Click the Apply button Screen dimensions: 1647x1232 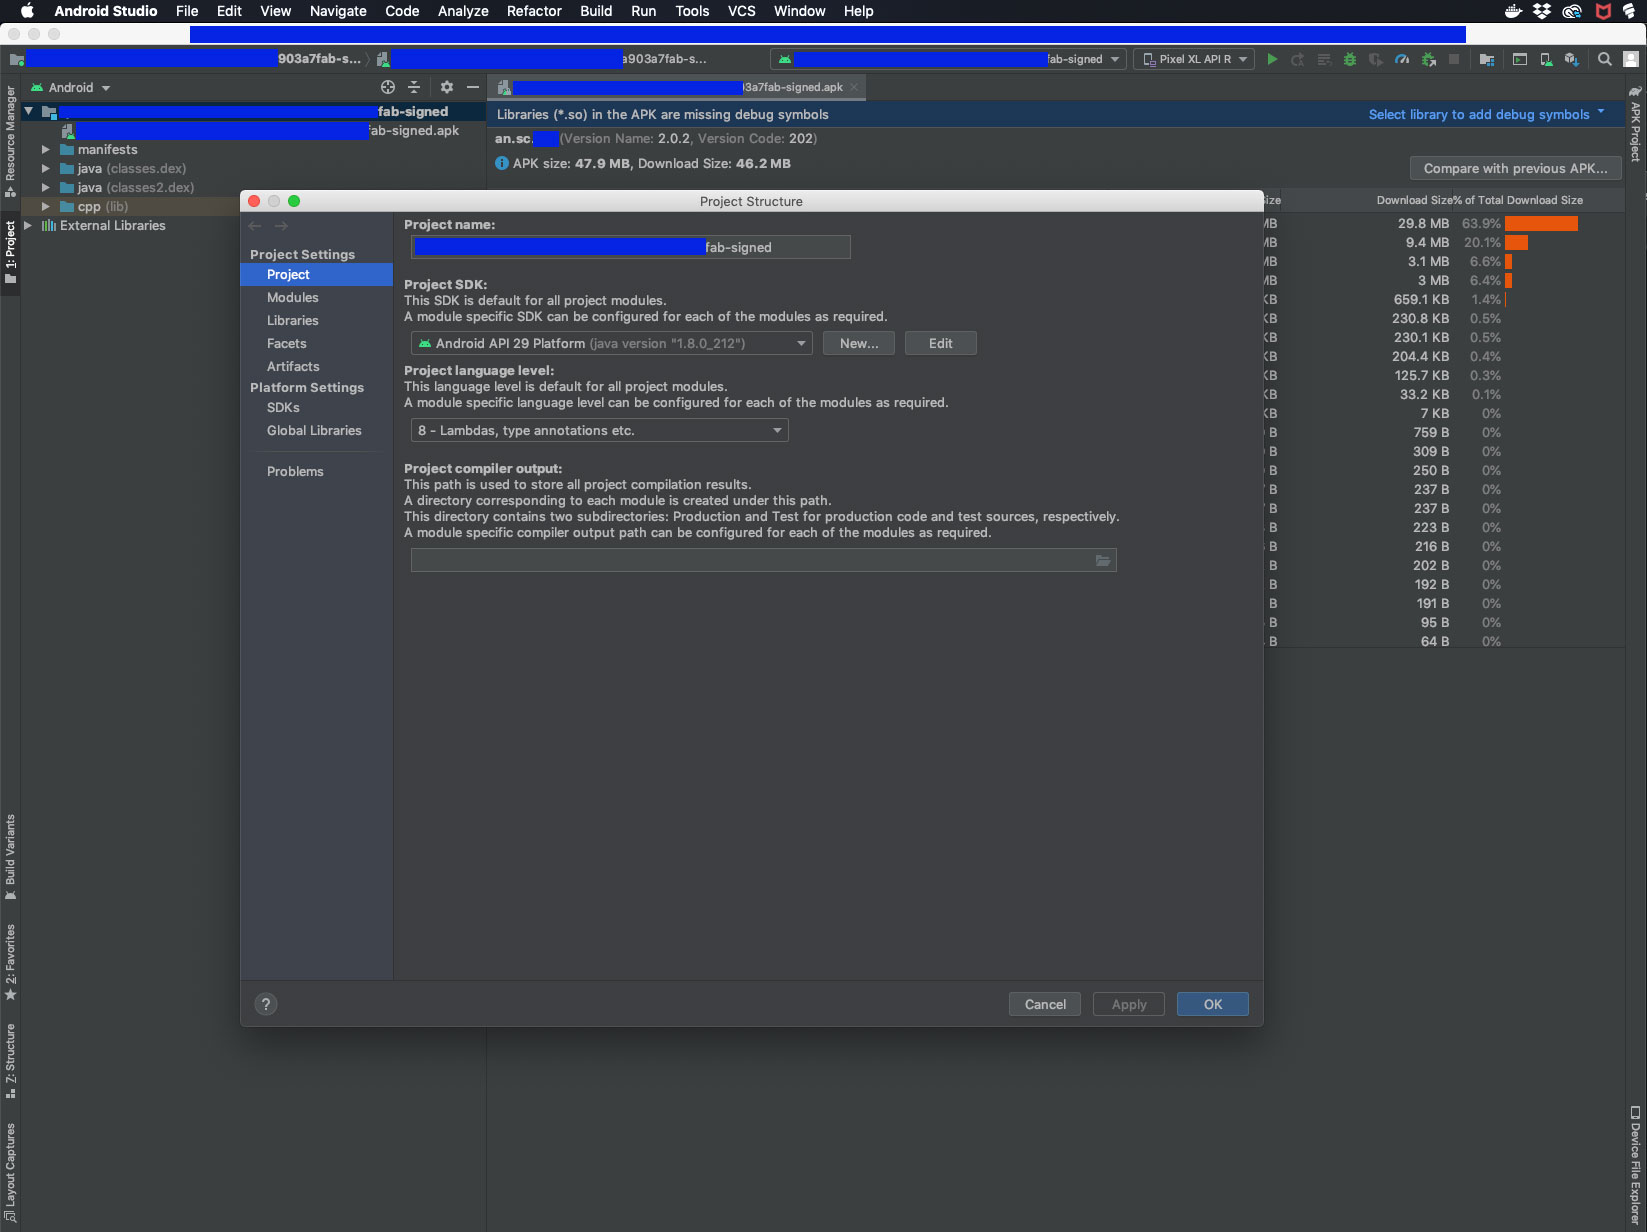coord(1129,1004)
